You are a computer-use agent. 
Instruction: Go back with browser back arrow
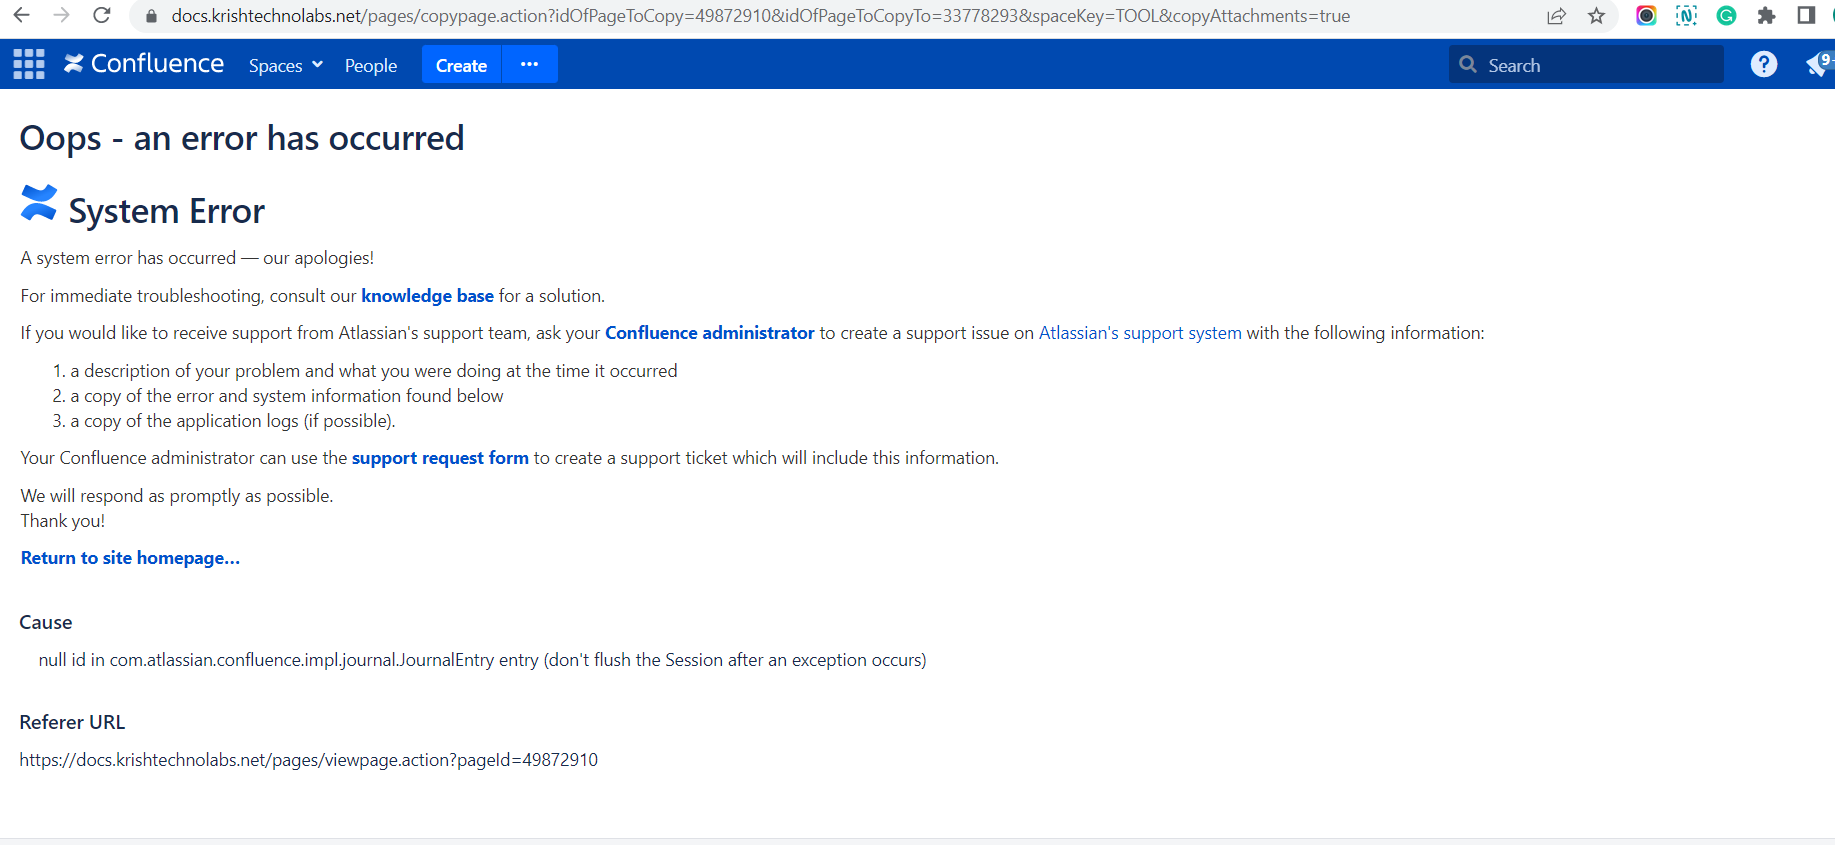tap(21, 16)
